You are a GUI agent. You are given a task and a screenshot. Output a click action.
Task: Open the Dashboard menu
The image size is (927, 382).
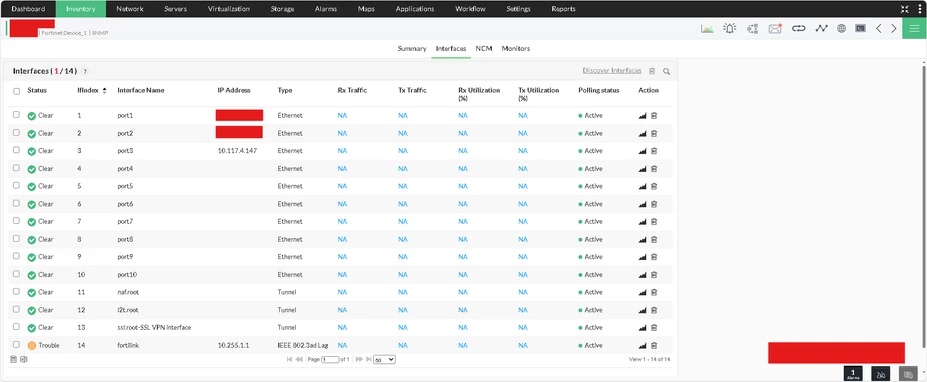pyautogui.click(x=28, y=9)
